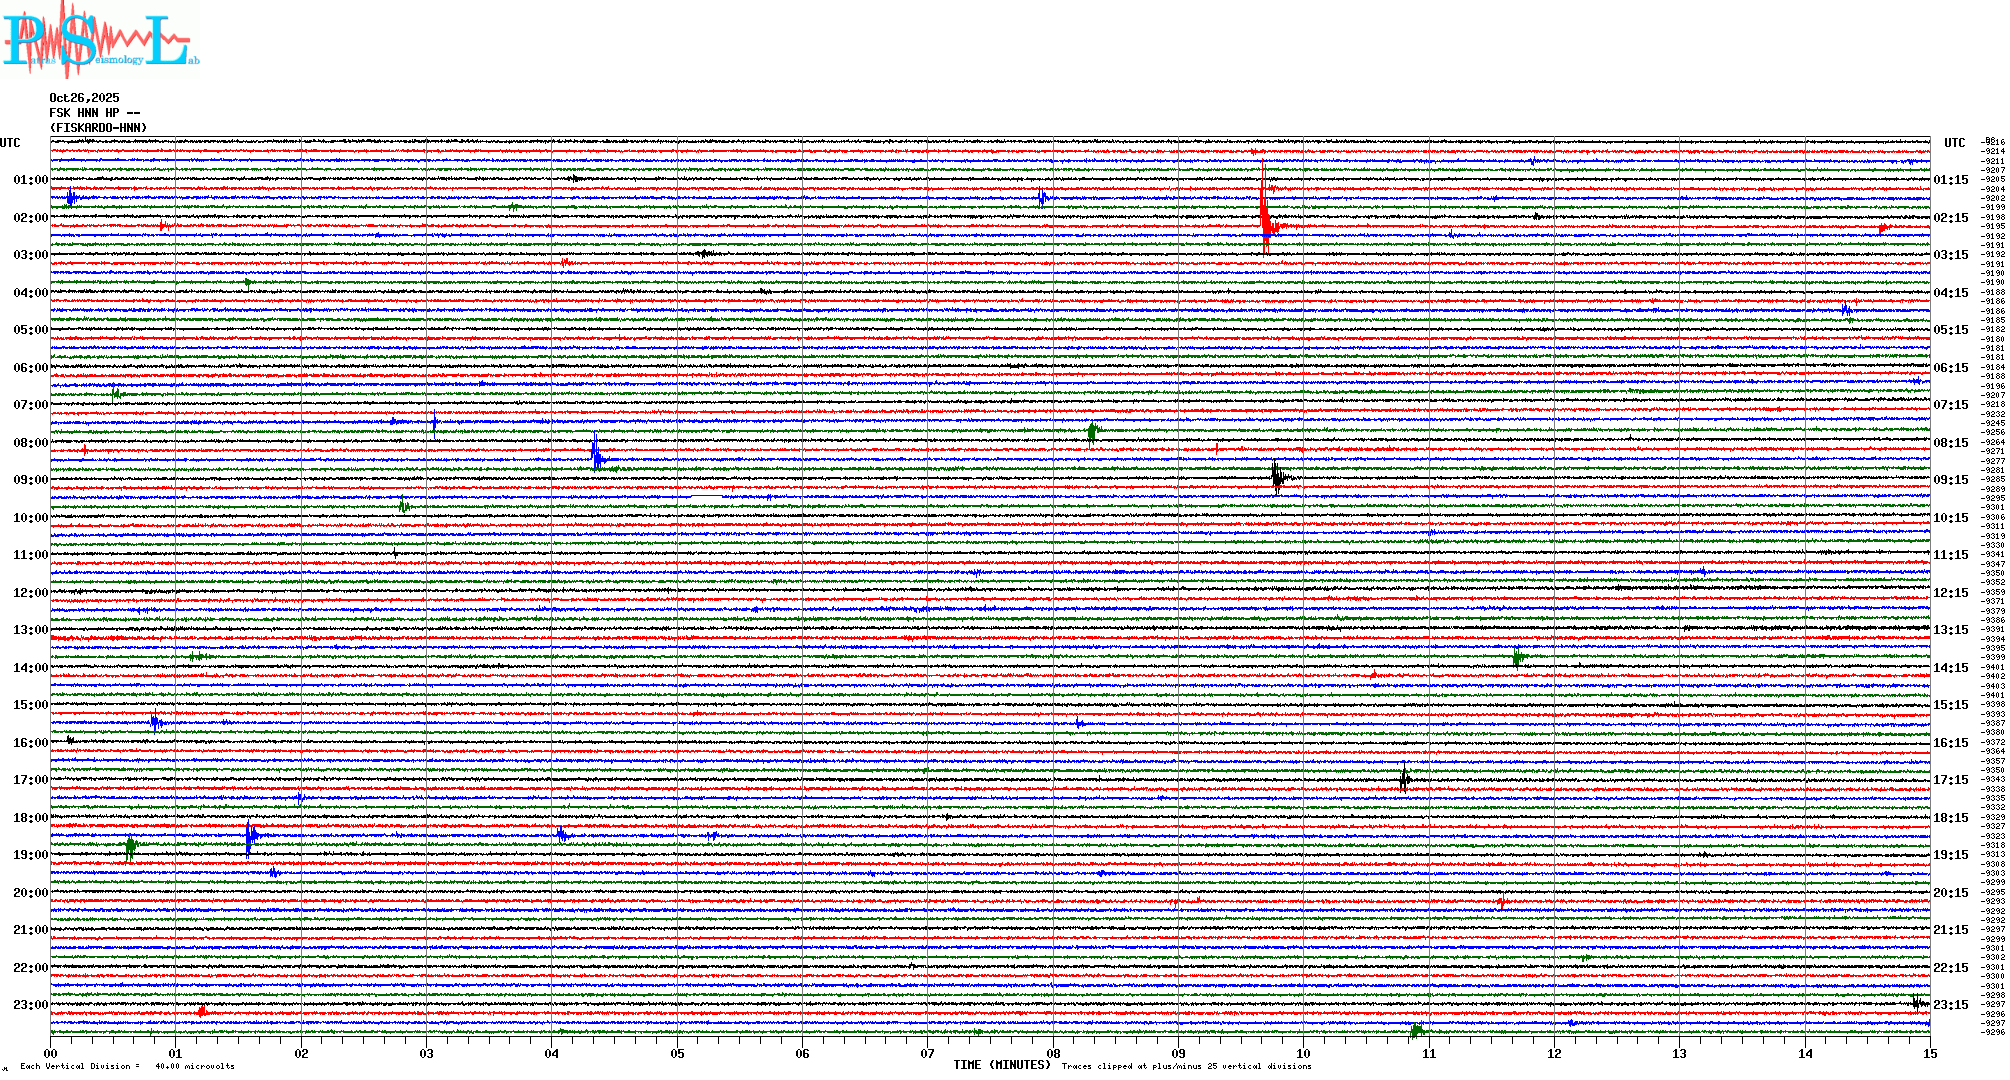Click the right 02:15 time label
2010x1080 pixels.
(1950, 218)
